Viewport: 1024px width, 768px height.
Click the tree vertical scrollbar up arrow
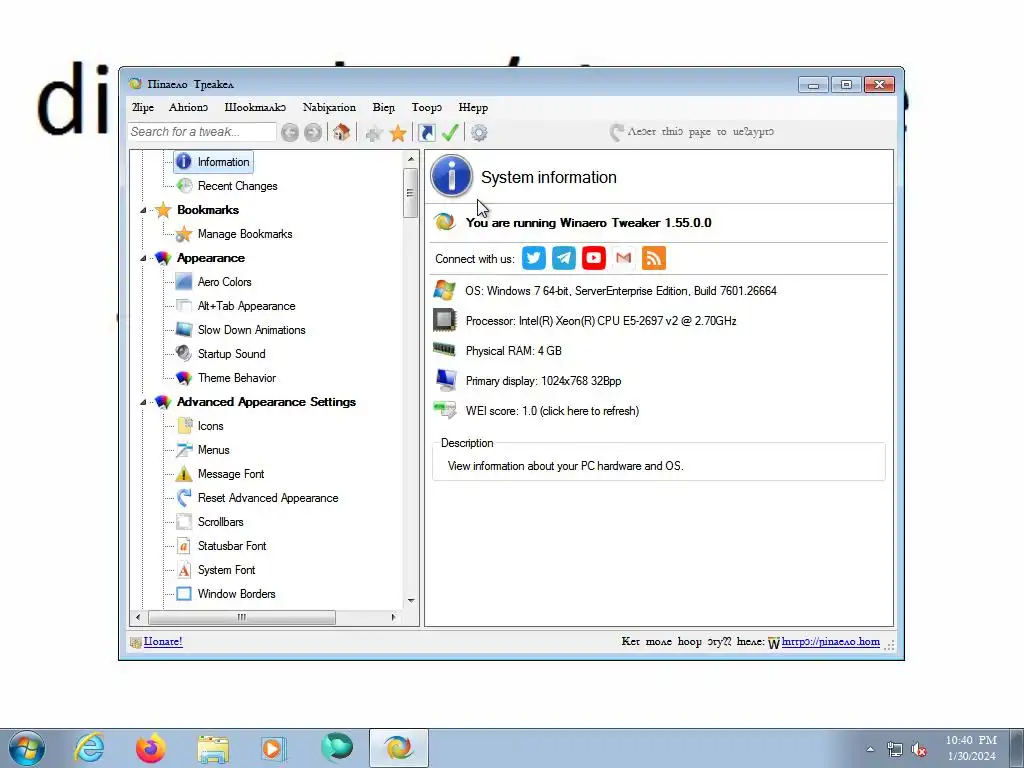pyautogui.click(x=411, y=159)
